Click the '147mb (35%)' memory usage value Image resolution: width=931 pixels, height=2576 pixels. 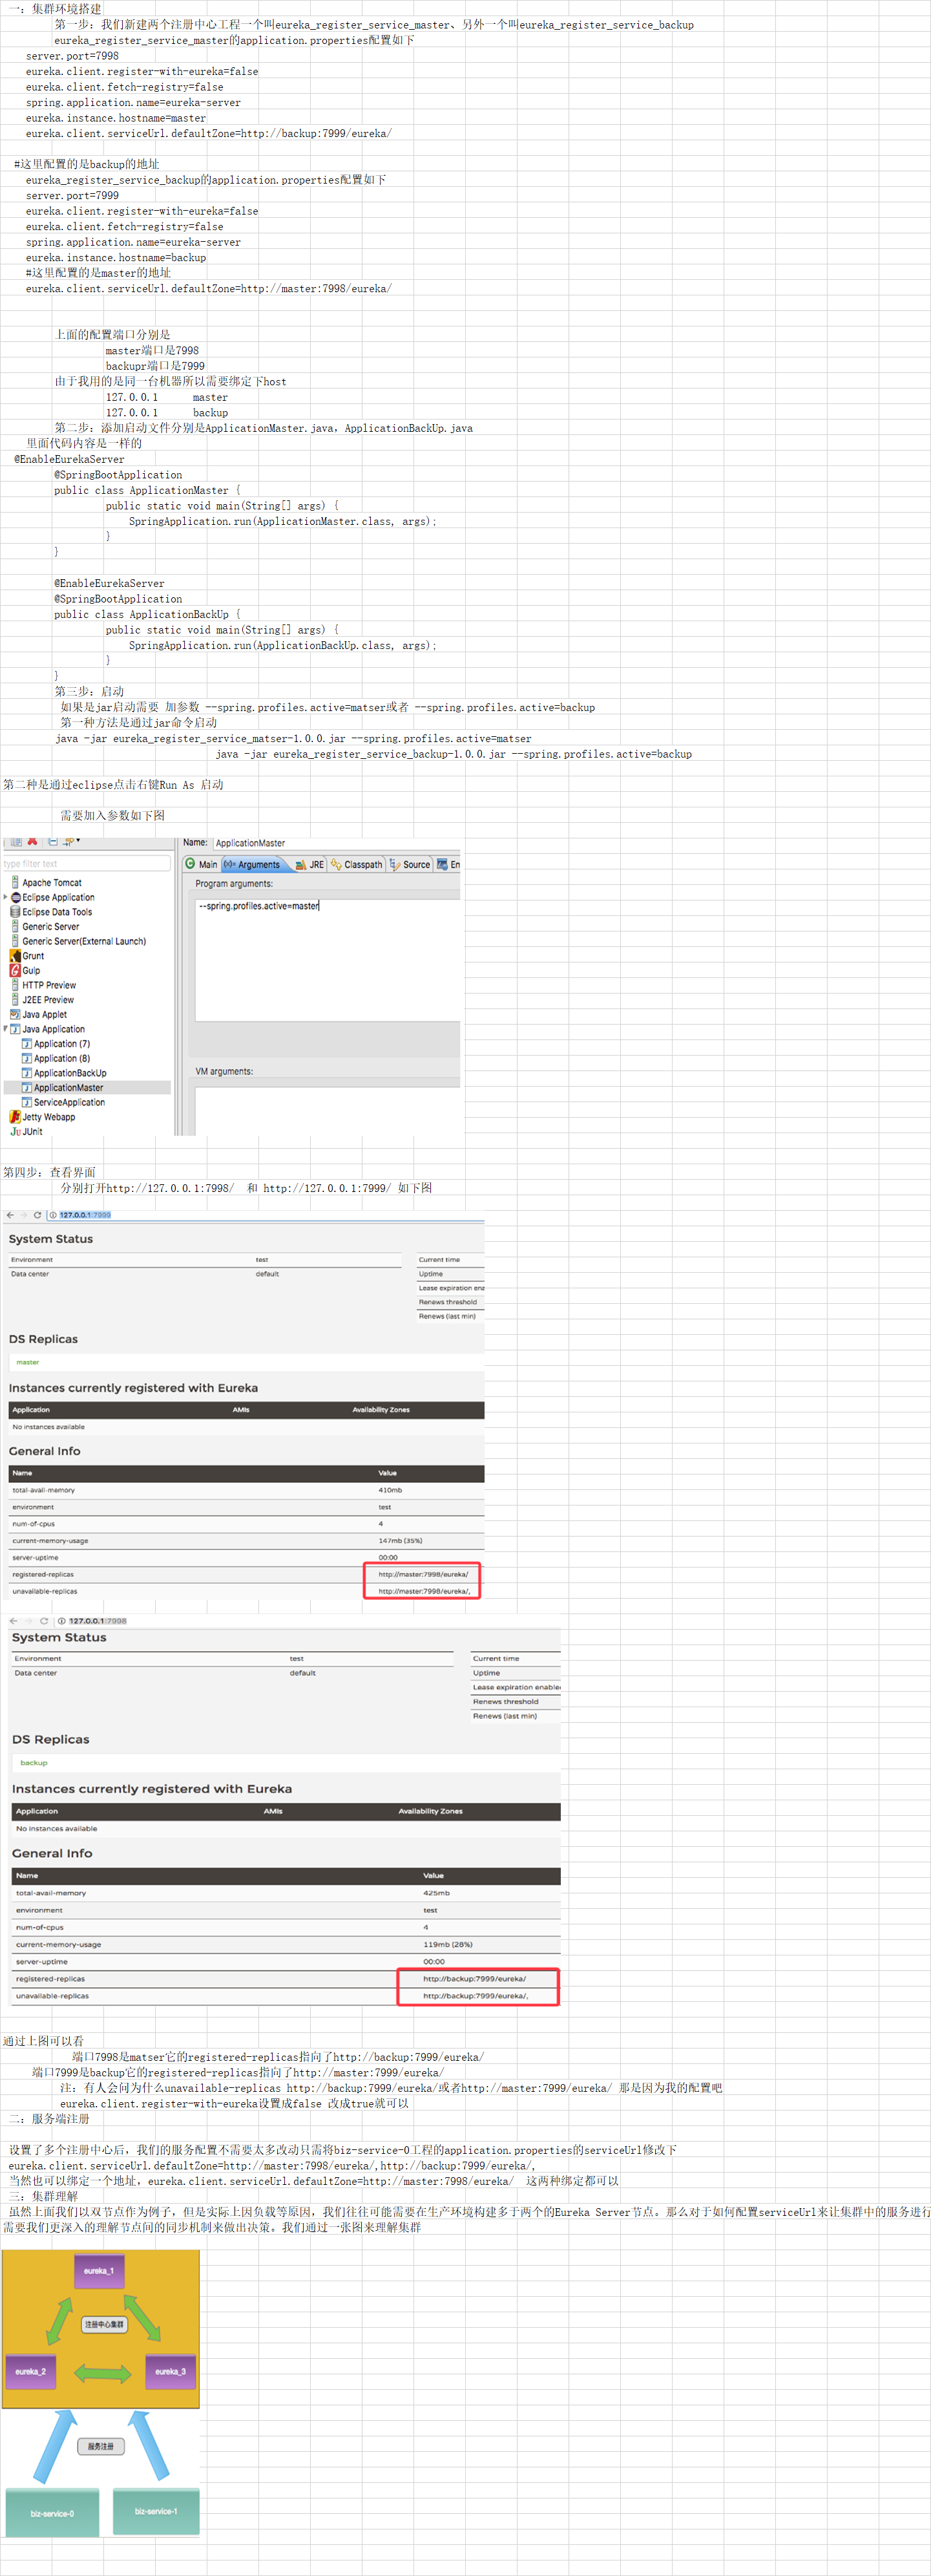(x=400, y=1541)
